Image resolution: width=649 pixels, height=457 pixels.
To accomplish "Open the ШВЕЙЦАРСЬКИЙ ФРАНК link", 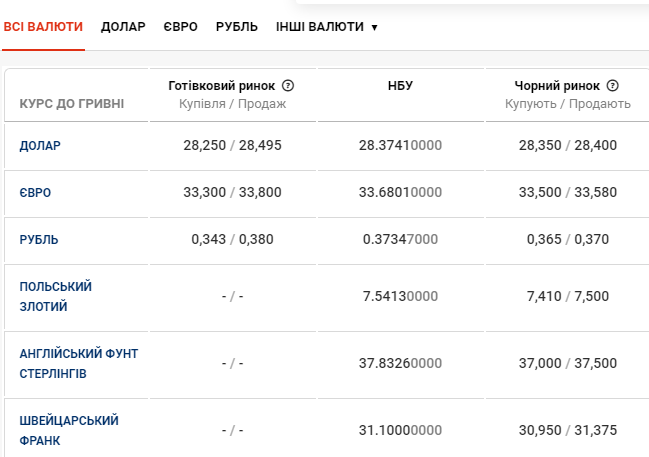I will pos(69,431).
